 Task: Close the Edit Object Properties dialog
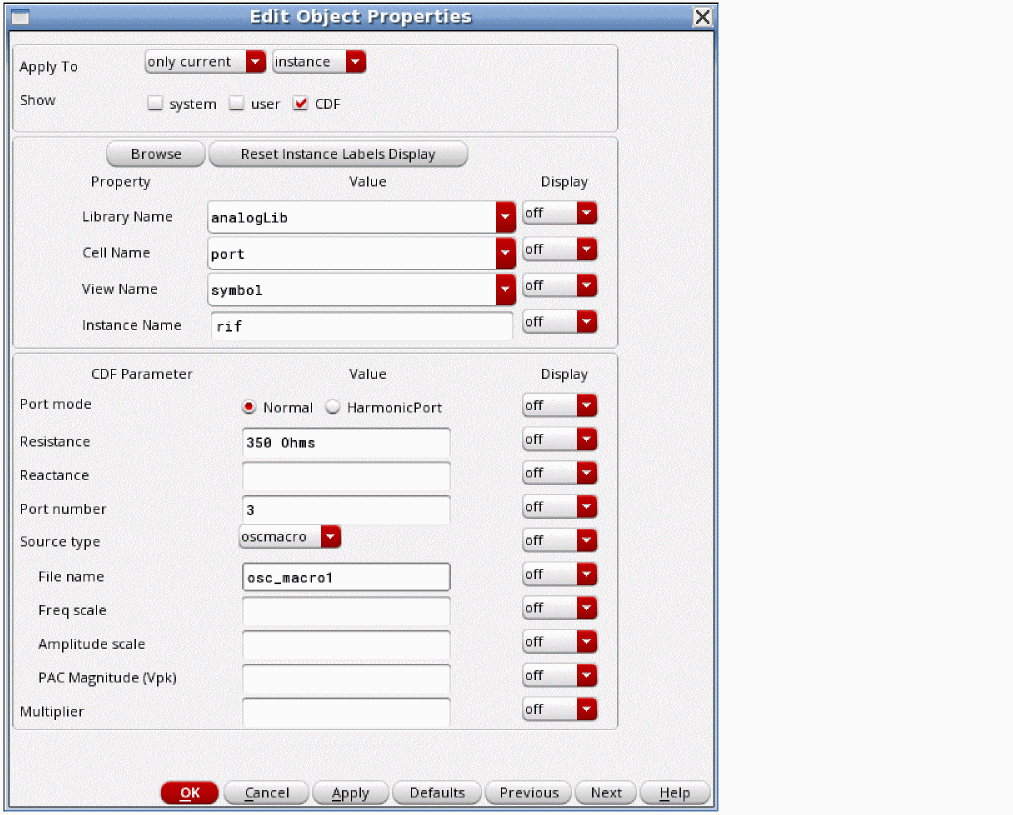(702, 18)
